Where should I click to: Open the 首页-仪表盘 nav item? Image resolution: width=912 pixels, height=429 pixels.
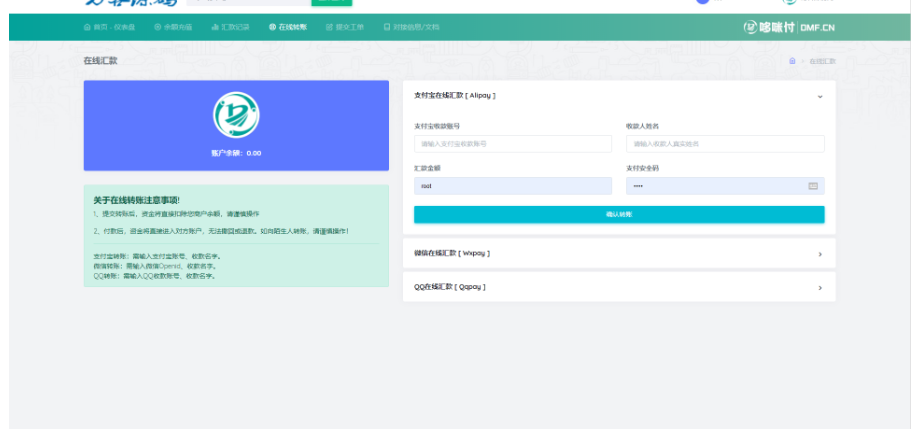[109, 27]
